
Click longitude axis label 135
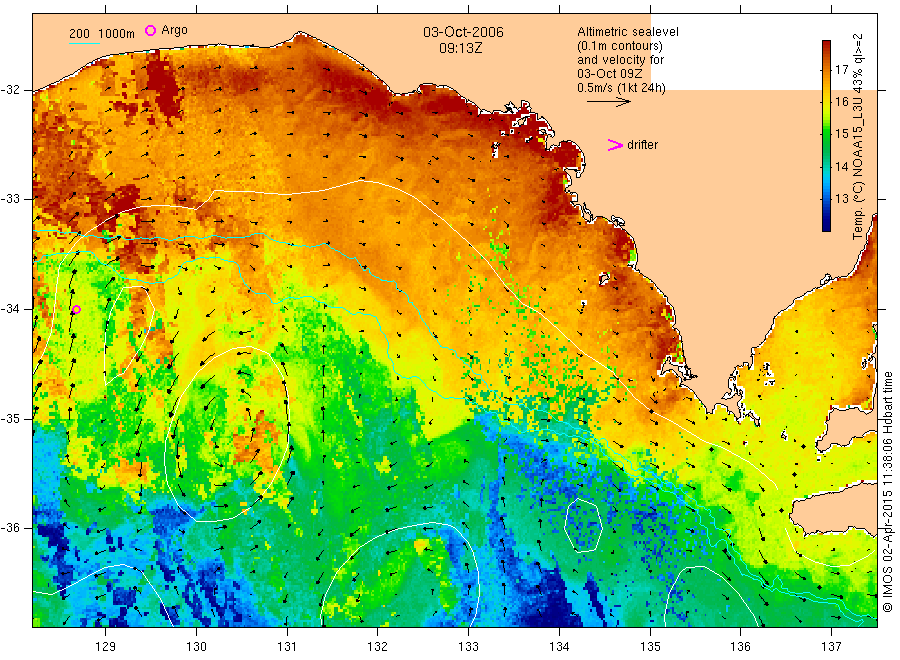(x=650, y=646)
